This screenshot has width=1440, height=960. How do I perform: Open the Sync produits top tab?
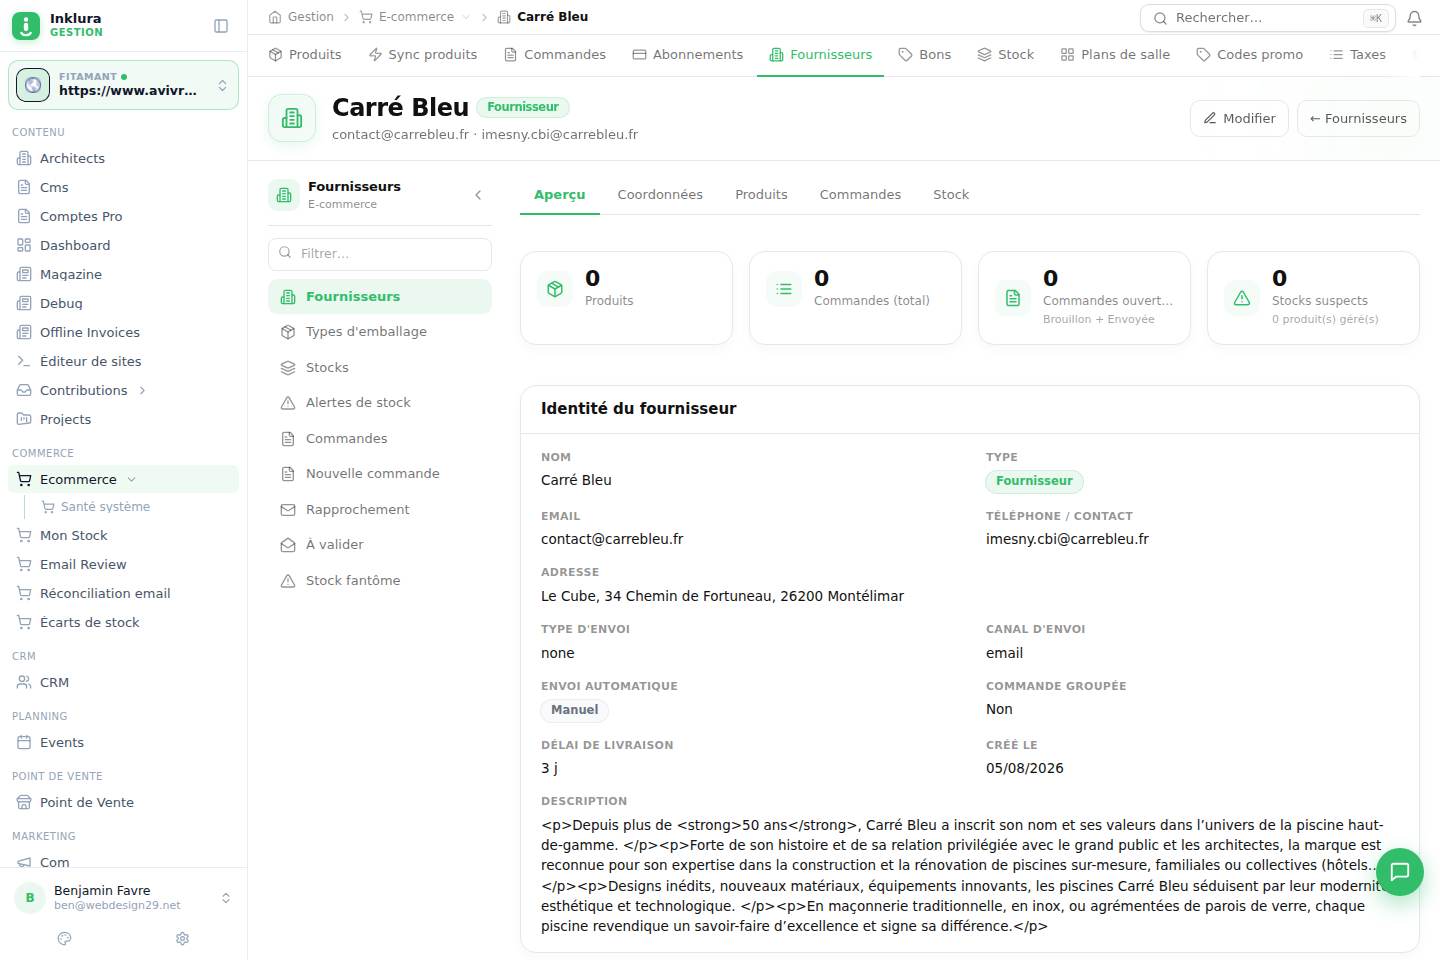[x=422, y=54]
